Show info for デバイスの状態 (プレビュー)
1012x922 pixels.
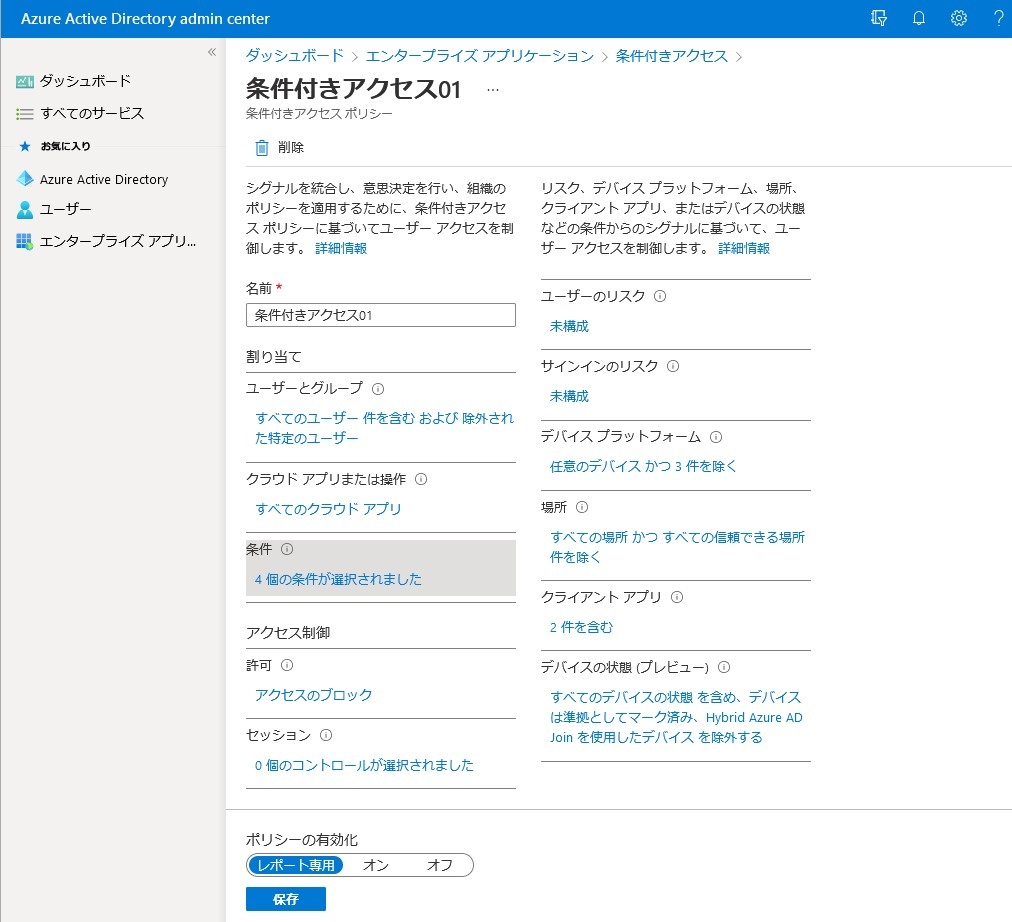pyautogui.click(x=724, y=667)
